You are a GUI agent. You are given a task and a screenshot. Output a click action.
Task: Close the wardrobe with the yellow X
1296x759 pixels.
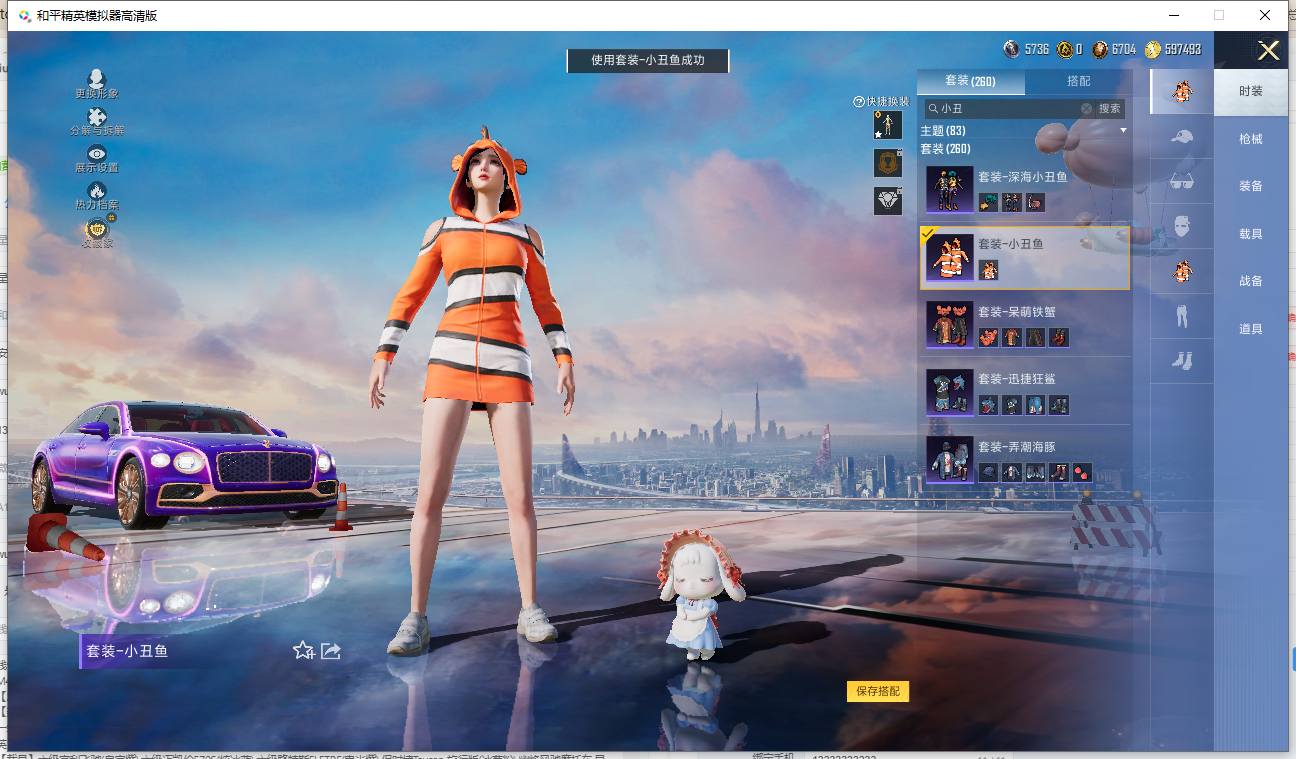(x=1269, y=51)
